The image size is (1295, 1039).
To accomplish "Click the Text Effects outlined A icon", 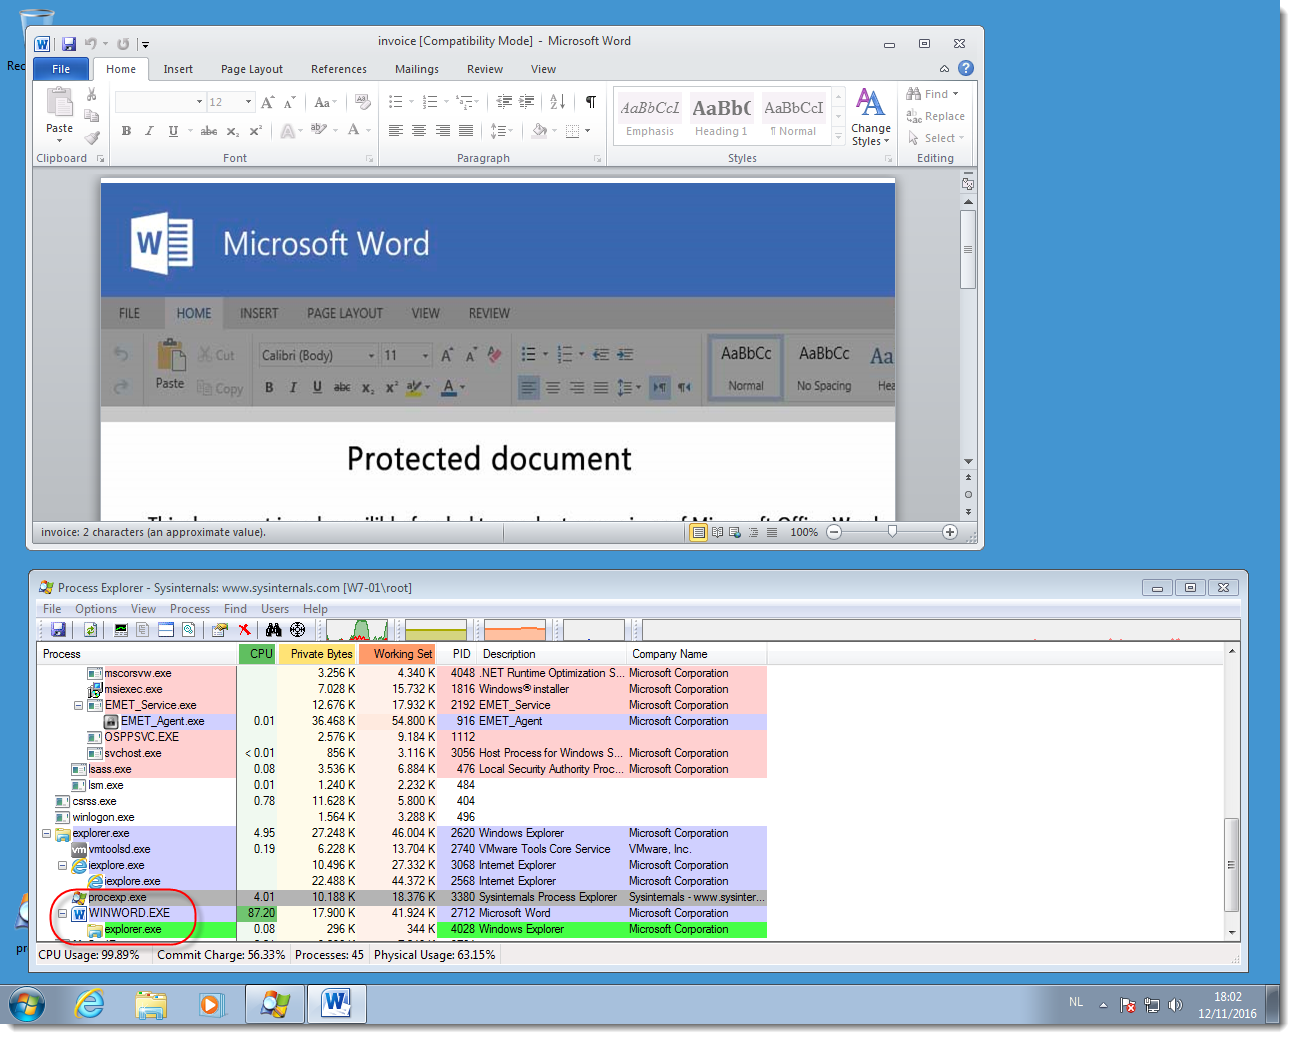I will click(x=289, y=131).
